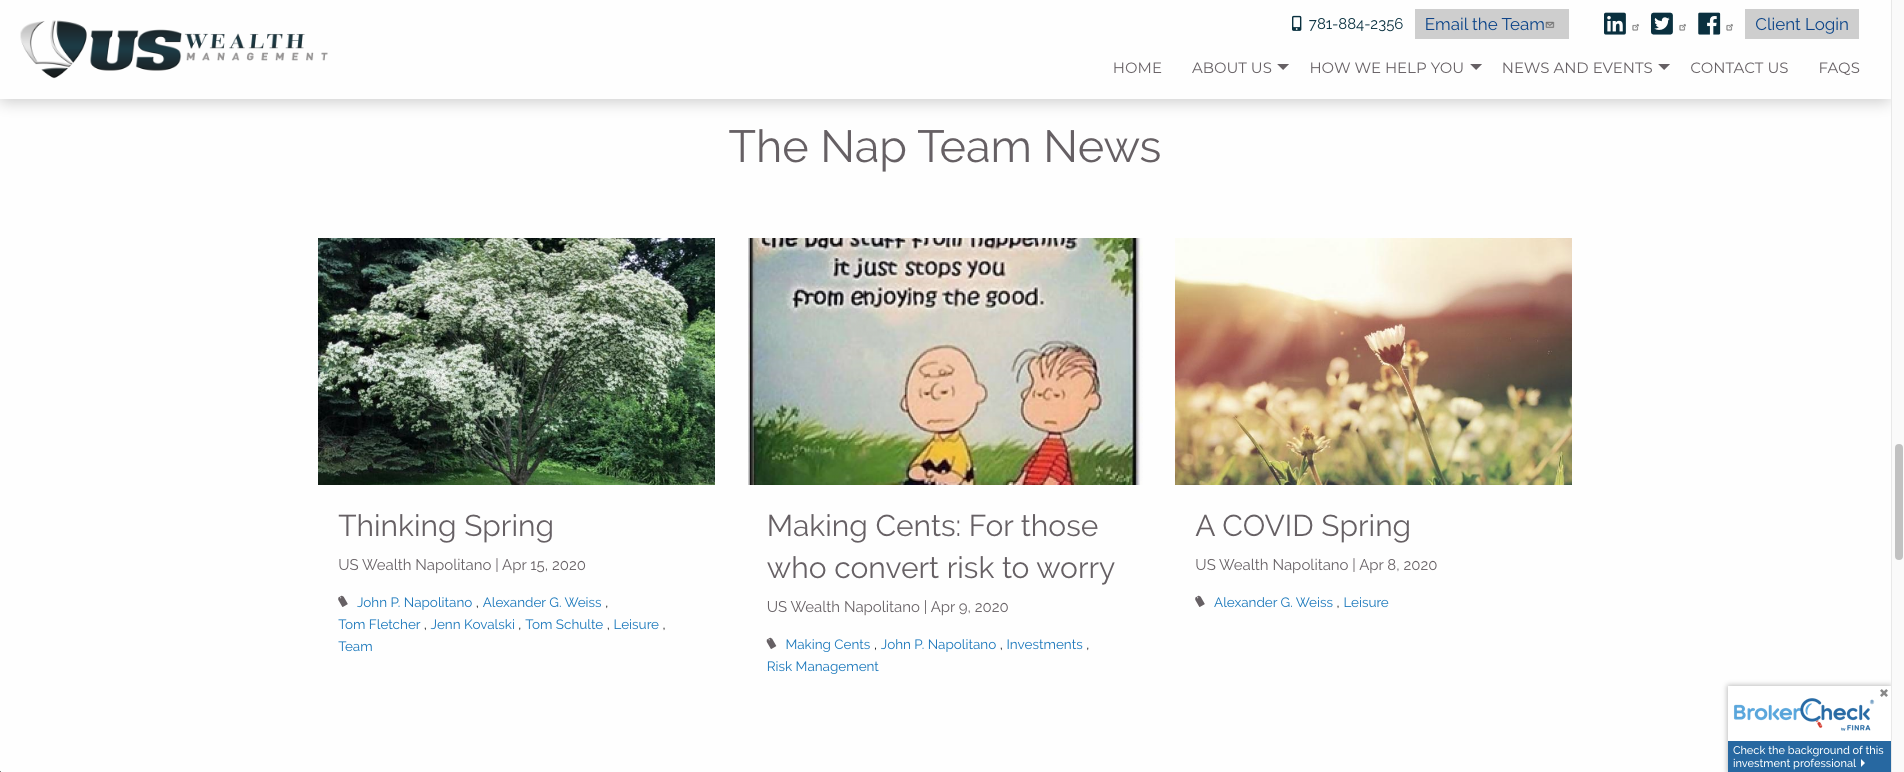Click the tag icon under A COVID Spring
Image resolution: width=1904 pixels, height=772 pixels.
pos(1200,601)
